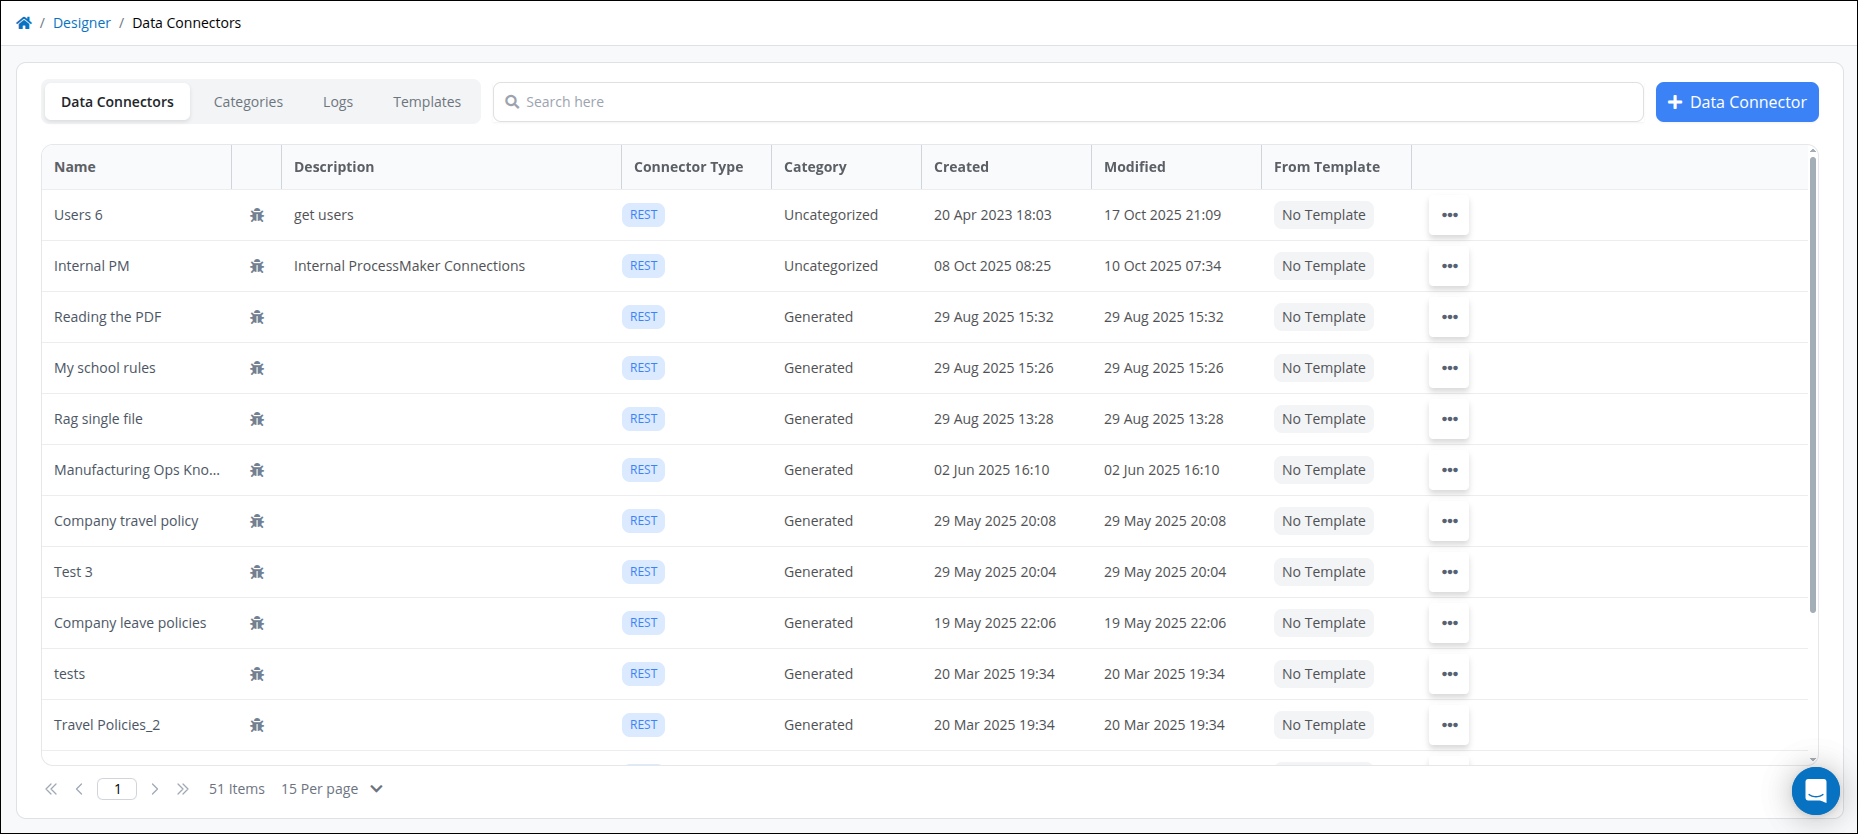Click bug icon in Rag single file row
This screenshot has height=834, width=1858.
click(x=257, y=419)
